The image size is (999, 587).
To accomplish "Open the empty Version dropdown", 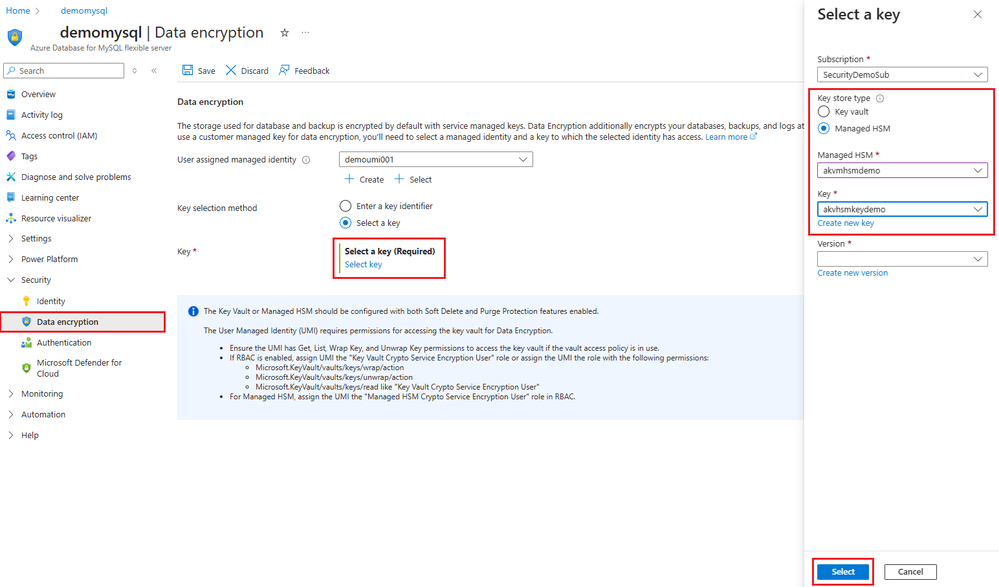I will coord(902,259).
